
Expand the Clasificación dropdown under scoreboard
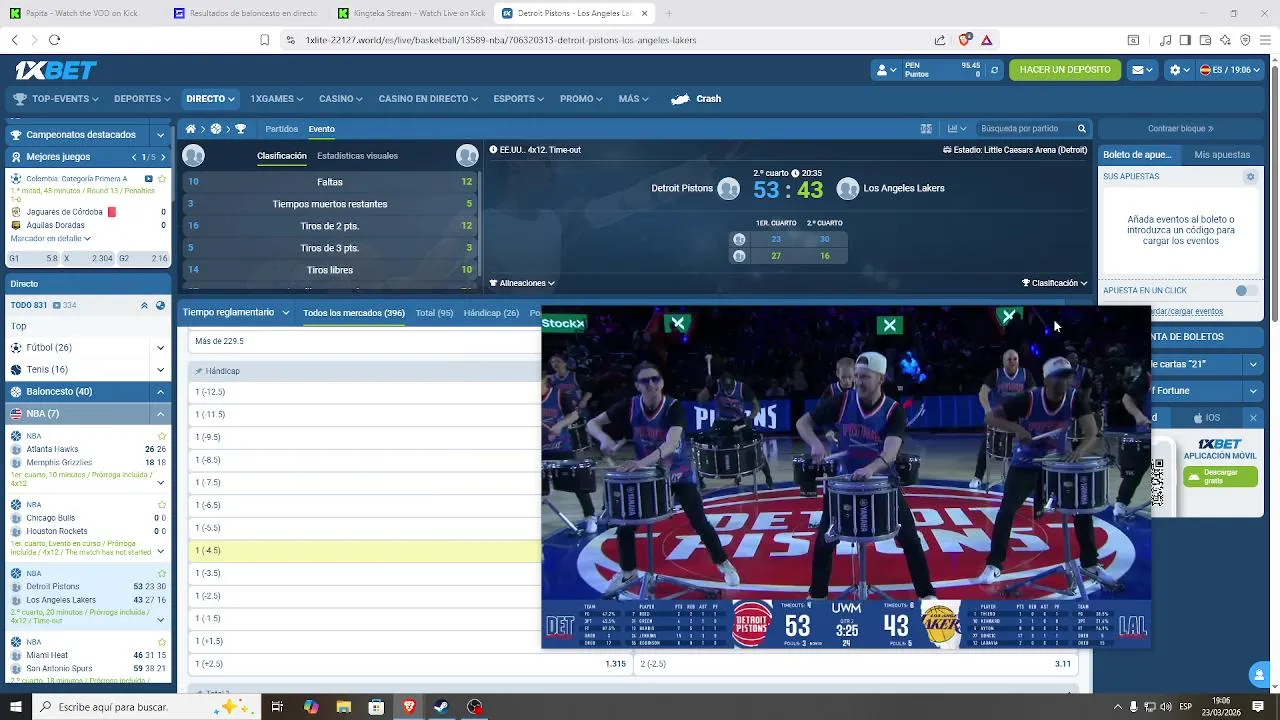pyautogui.click(x=1055, y=283)
